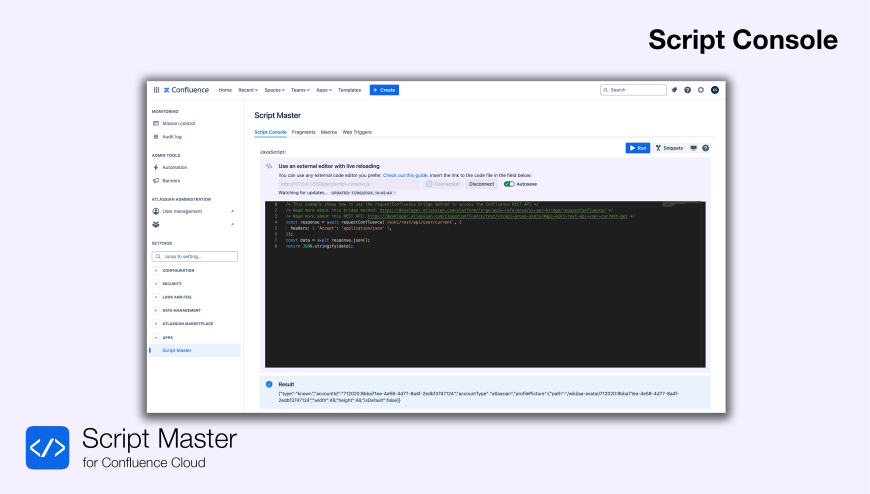Screen dimensions: 870x494
Task: Open Automation in admin tools
Action: tap(175, 167)
